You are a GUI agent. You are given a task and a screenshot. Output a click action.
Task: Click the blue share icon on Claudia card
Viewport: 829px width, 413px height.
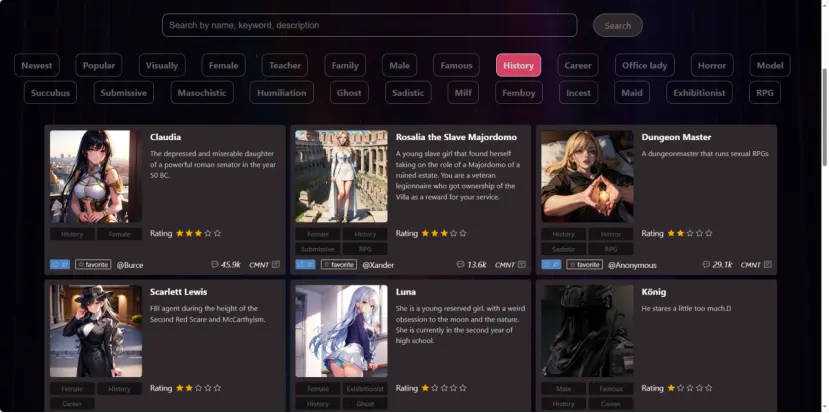(60, 264)
